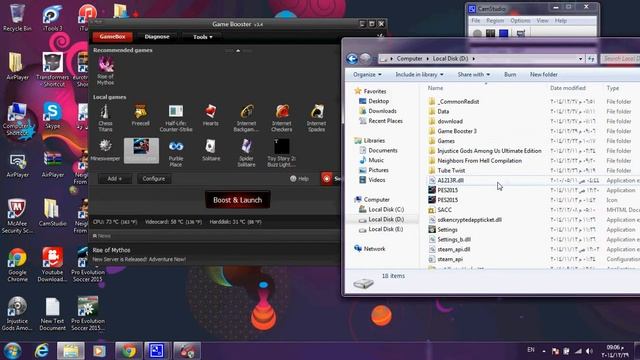This screenshot has width=640, height=360.
Task: Open Google Chrome from the taskbar
Action: (x=128, y=351)
